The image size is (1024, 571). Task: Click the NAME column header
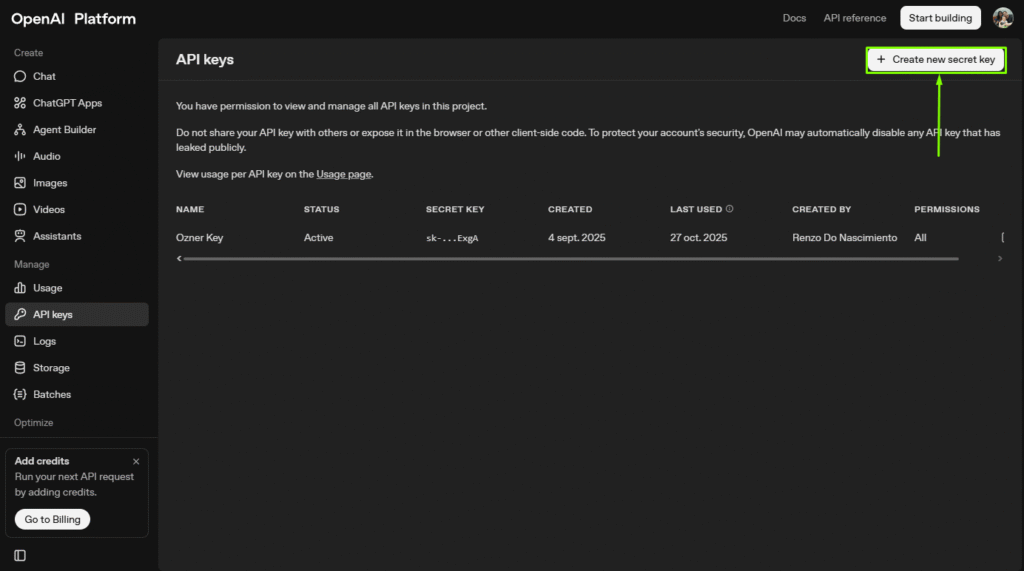point(190,209)
